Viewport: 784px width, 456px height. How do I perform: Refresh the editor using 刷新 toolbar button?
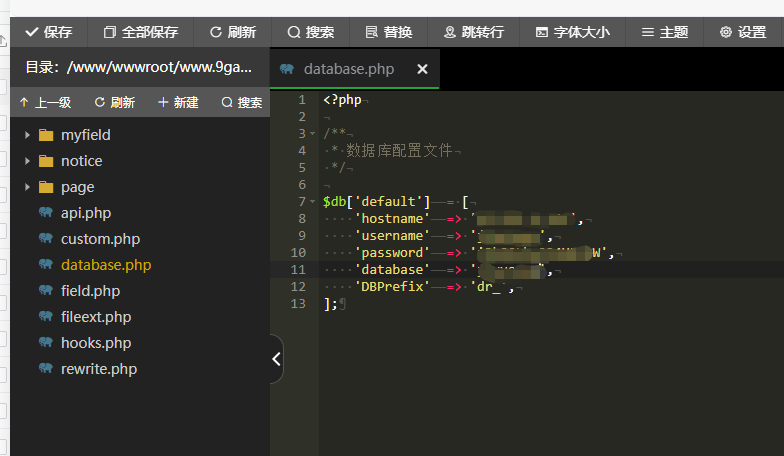232,32
